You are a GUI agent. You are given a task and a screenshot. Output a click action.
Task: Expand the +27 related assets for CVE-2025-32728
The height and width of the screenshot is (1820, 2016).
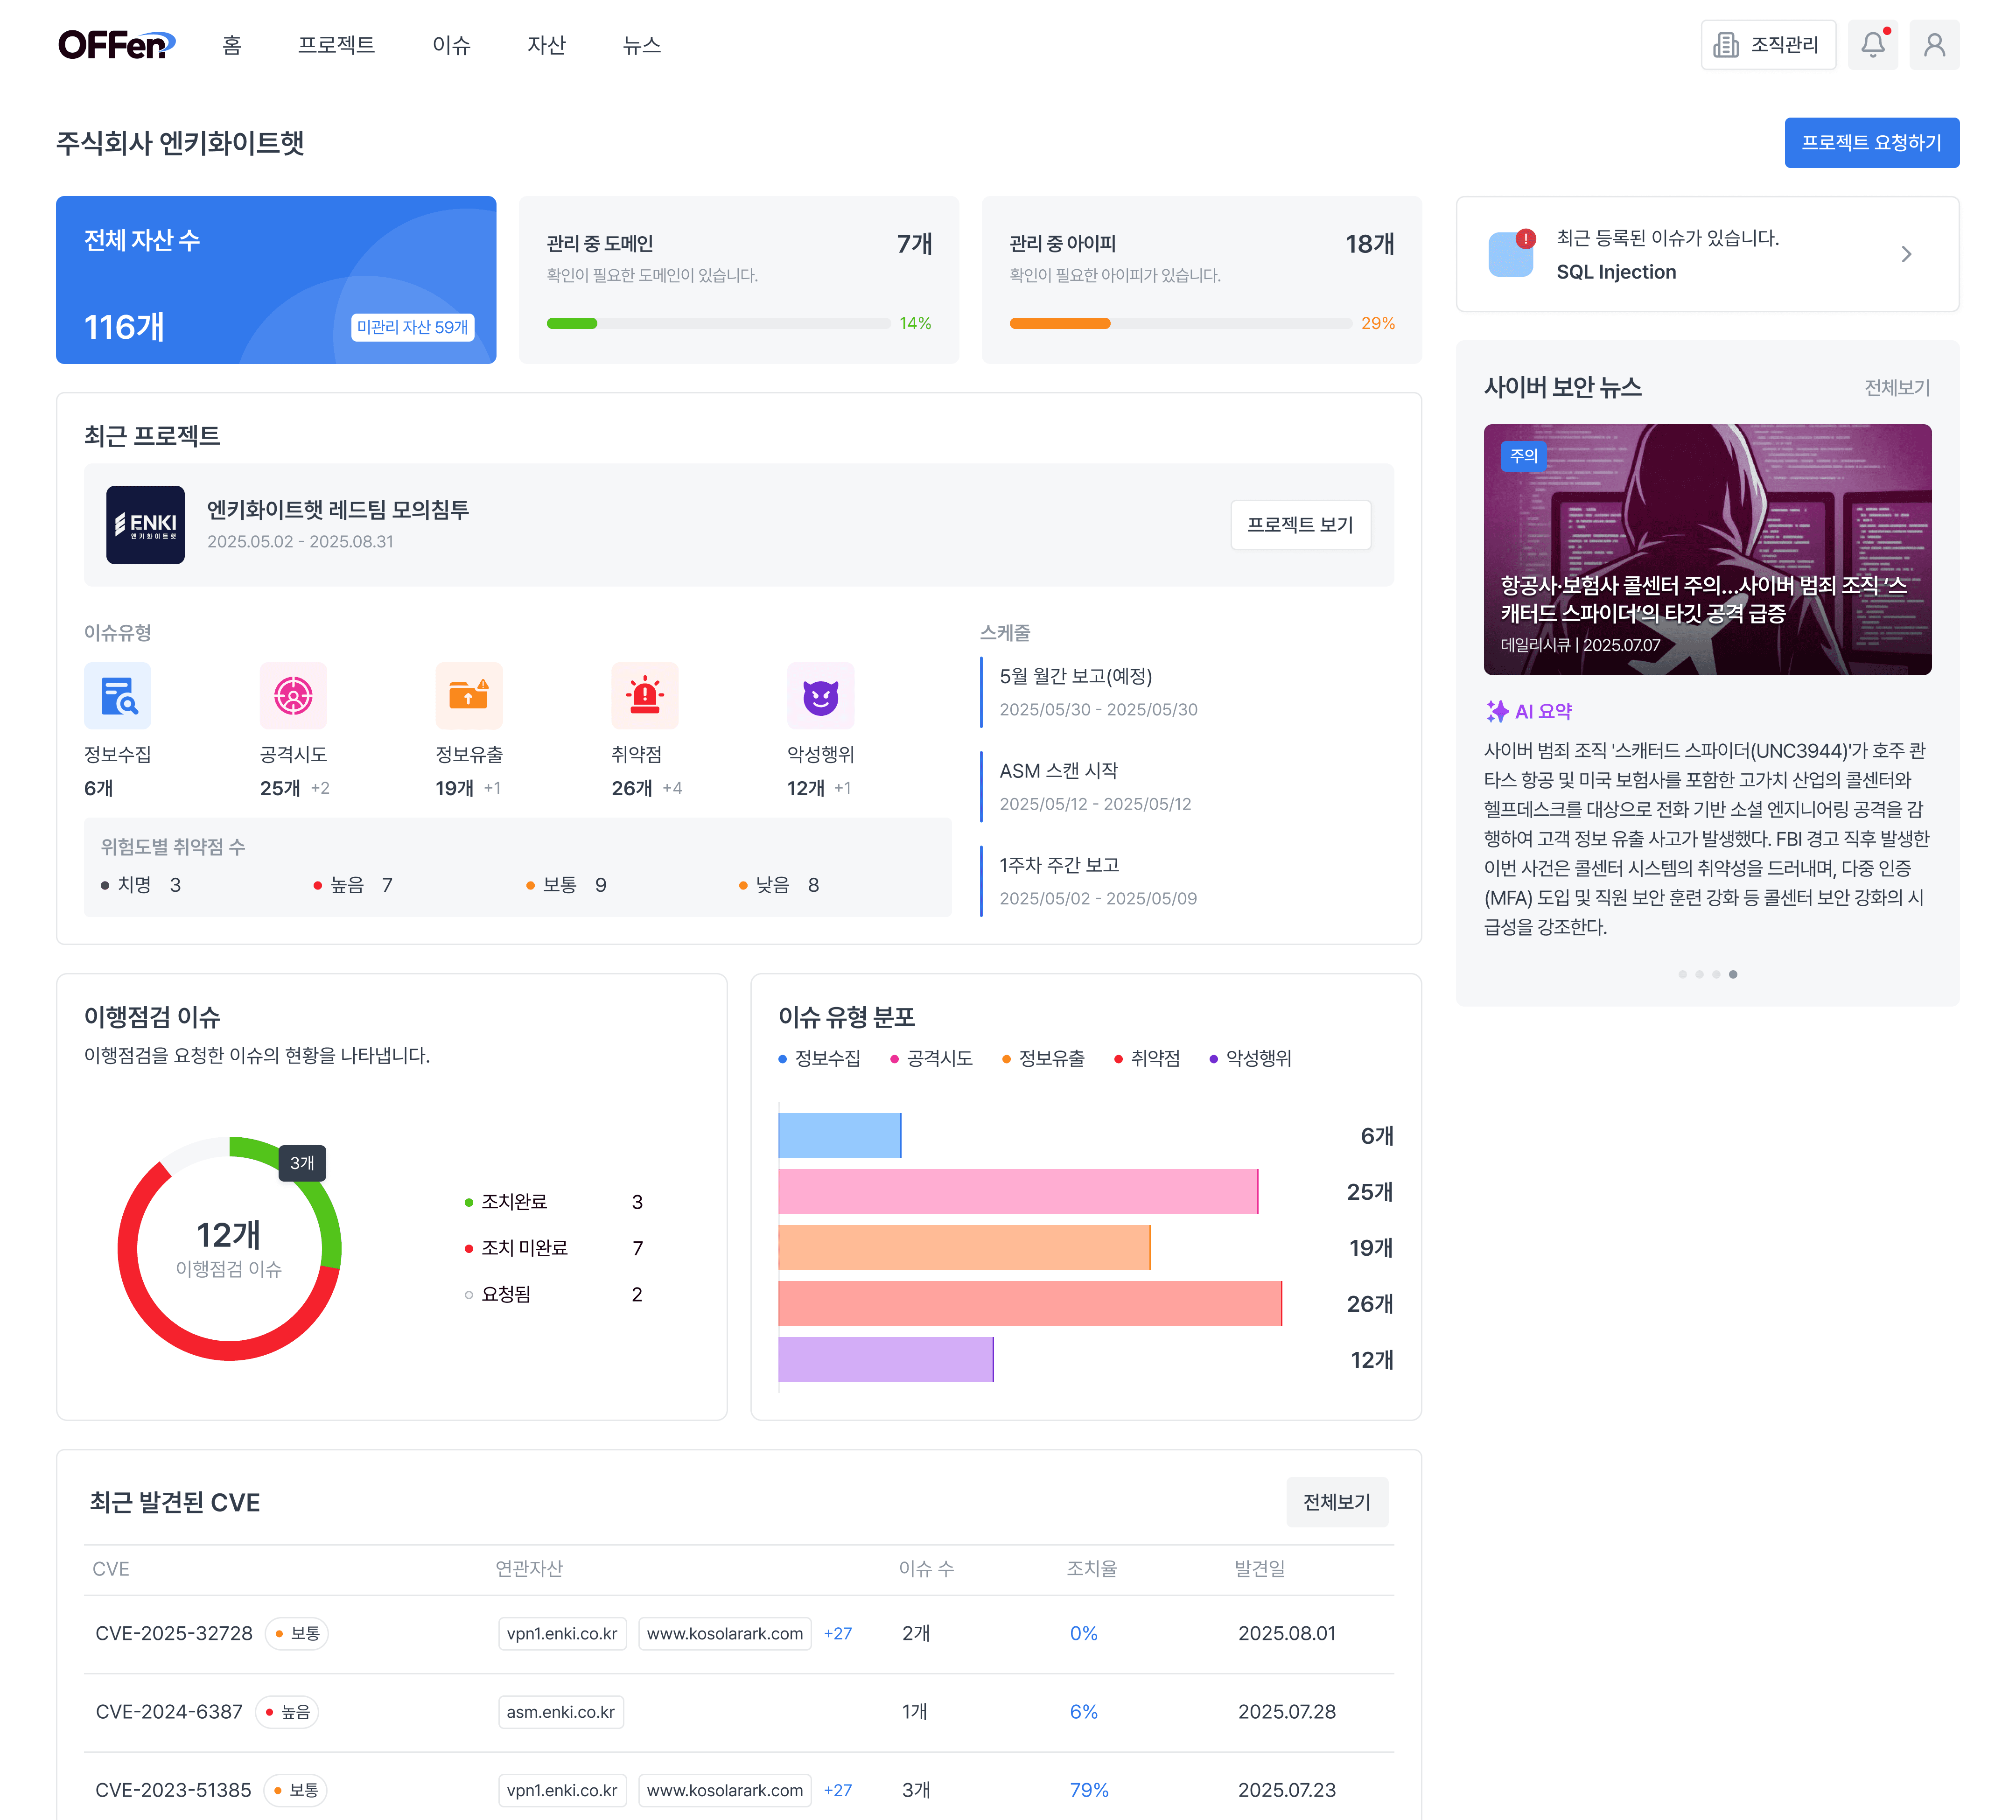837,1633
